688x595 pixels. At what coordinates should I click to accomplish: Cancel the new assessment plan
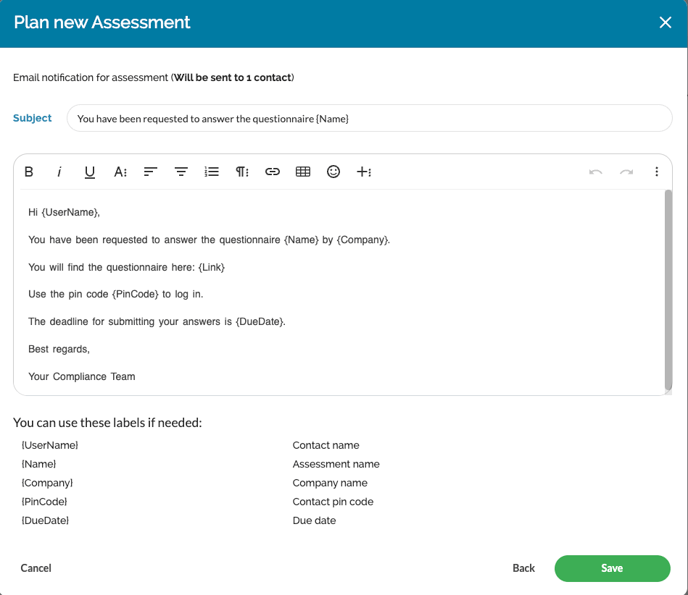[36, 568]
